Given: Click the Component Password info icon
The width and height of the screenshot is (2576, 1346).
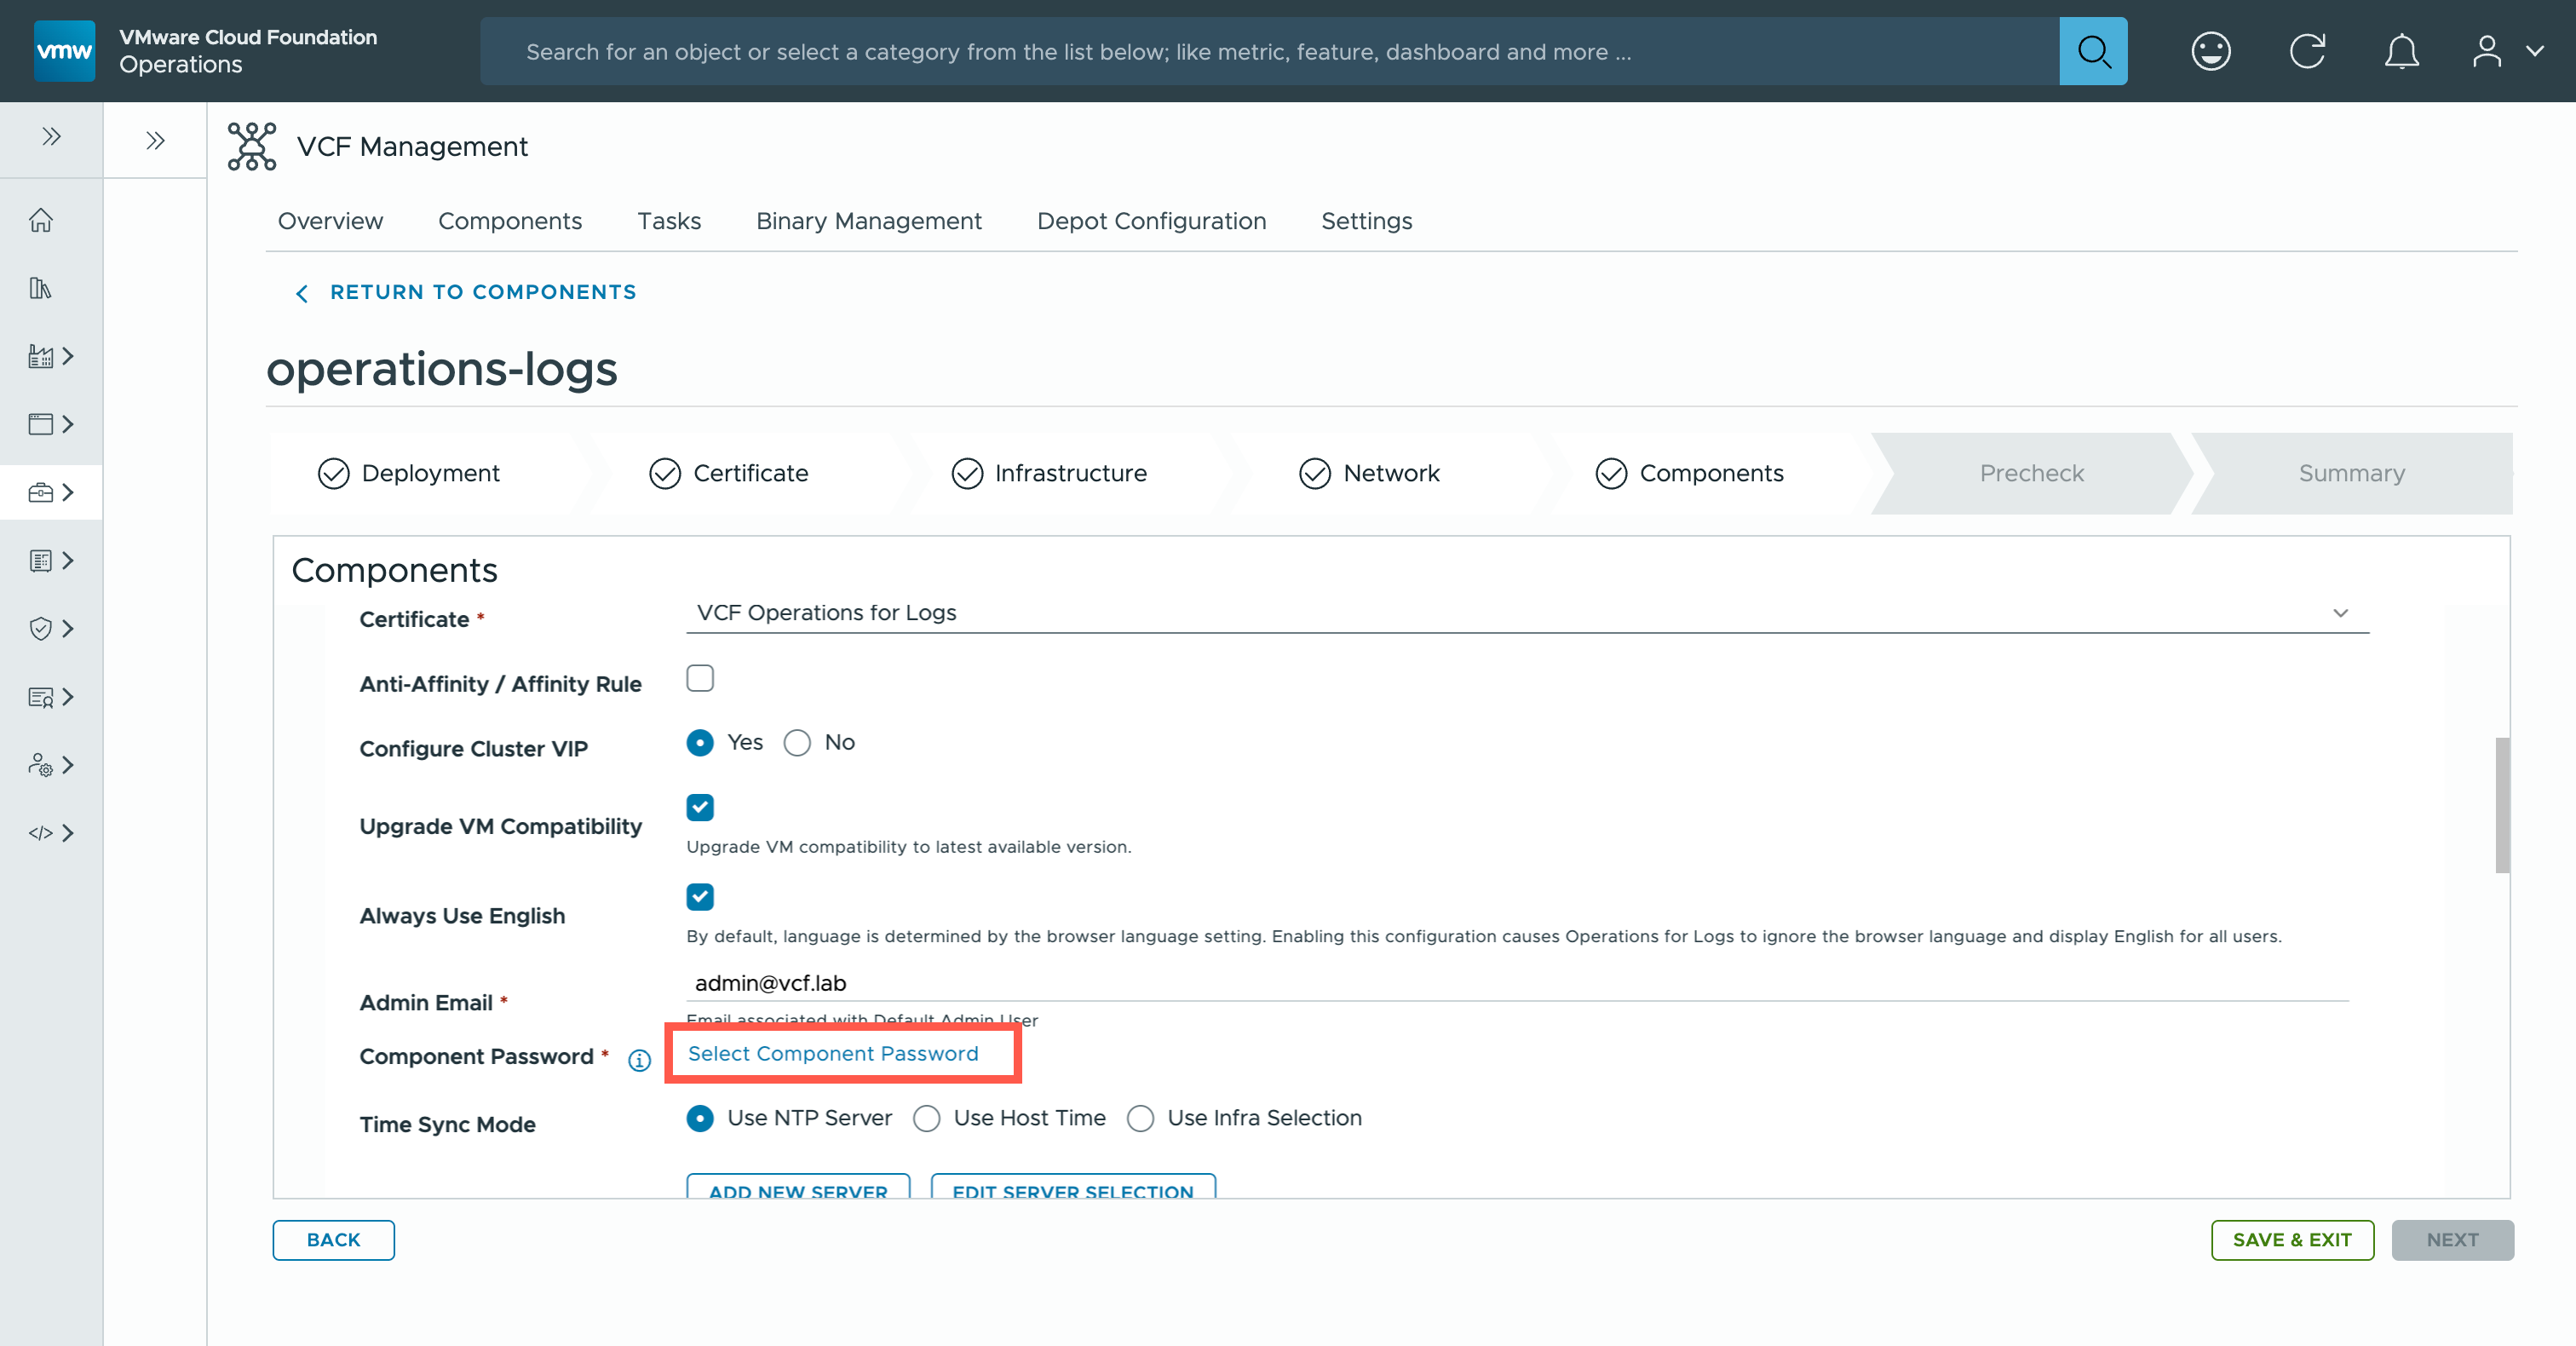Looking at the screenshot, I should (x=639, y=1060).
